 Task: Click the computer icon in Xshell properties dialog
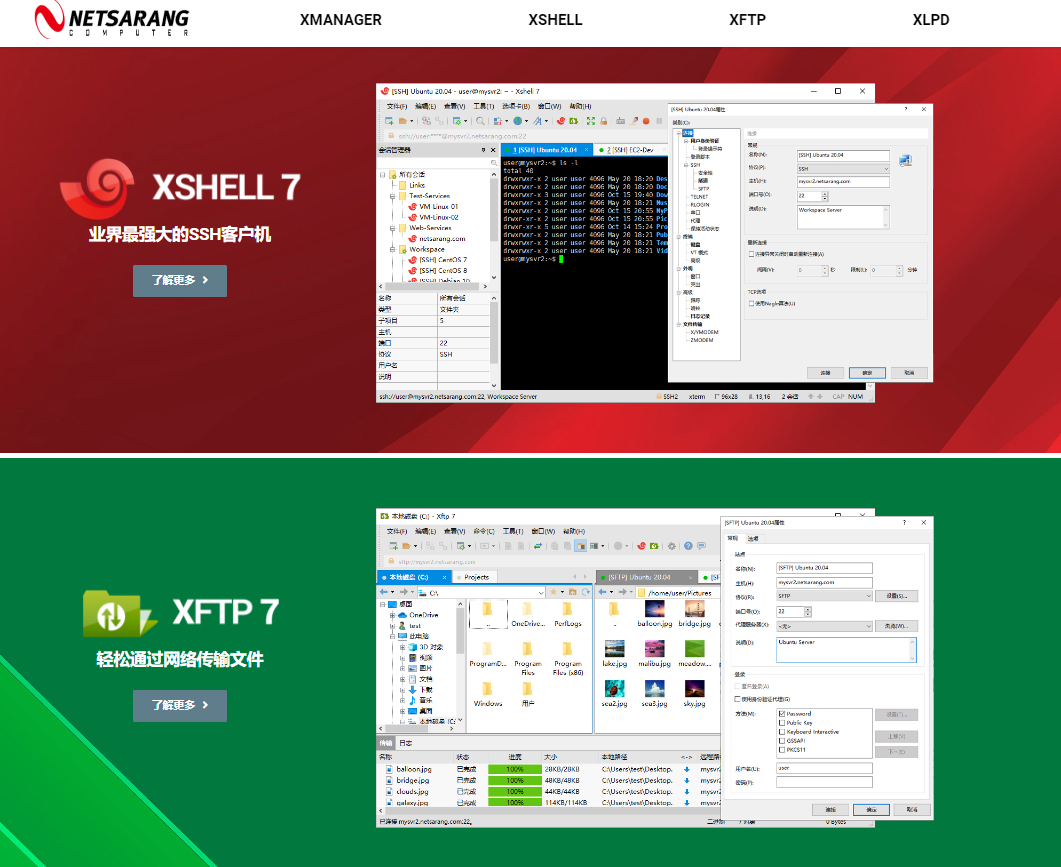point(905,160)
